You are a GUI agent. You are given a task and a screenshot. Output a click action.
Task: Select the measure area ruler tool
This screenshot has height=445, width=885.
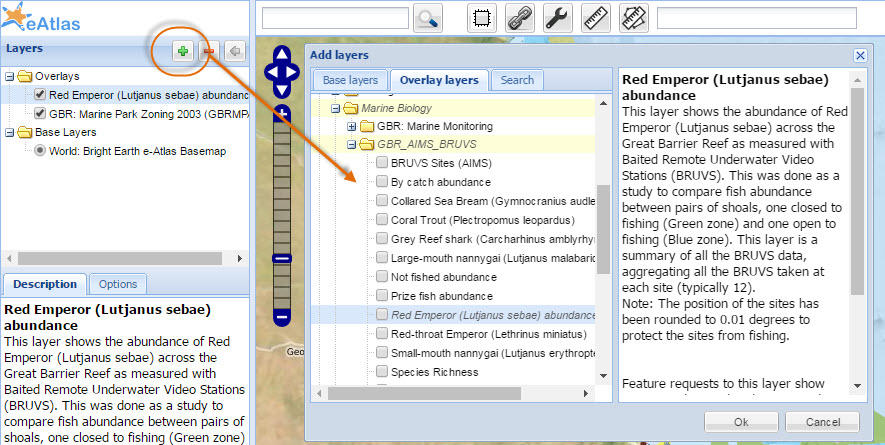tap(634, 19)
